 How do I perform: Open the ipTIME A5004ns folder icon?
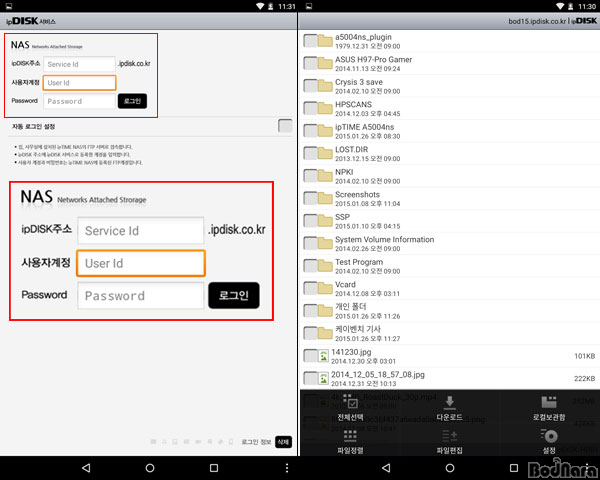325,131
